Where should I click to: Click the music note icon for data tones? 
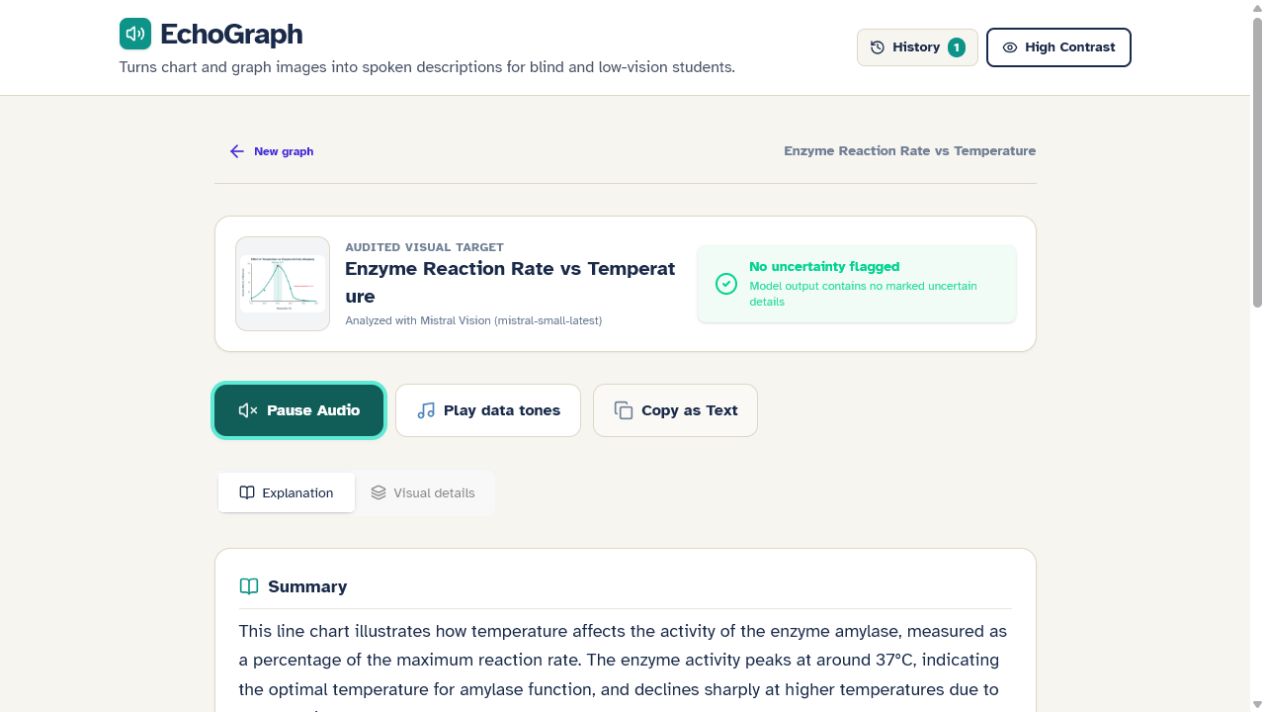click(x=426, y=410)
